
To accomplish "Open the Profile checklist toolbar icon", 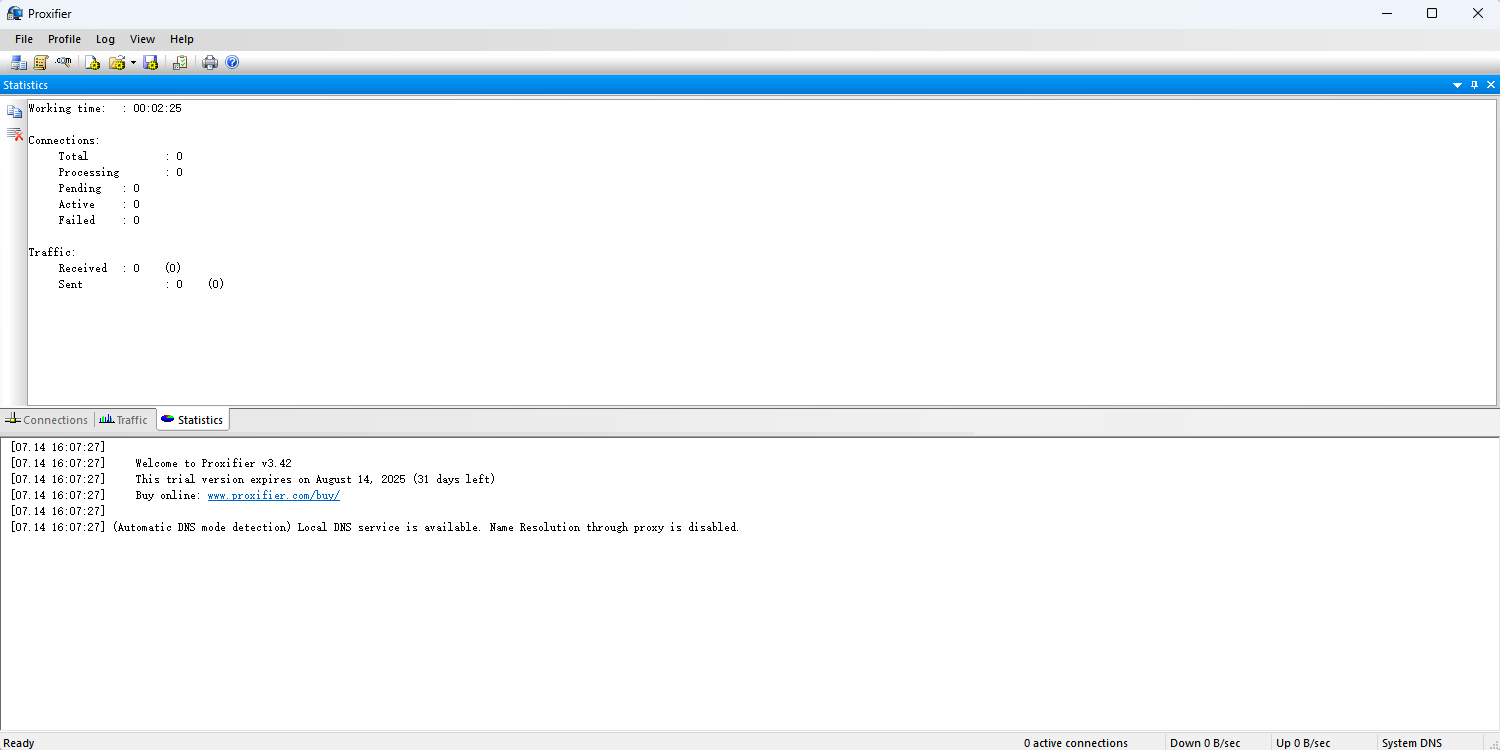I will (180, 62).
